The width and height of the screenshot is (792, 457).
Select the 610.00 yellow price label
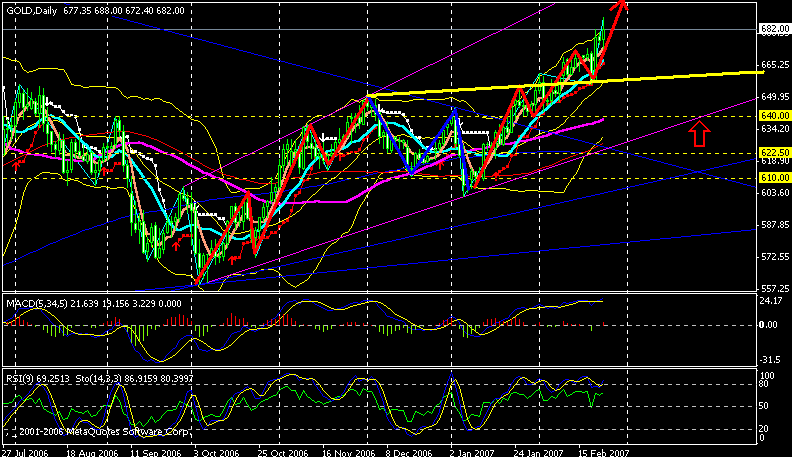(x=771, y=177)
